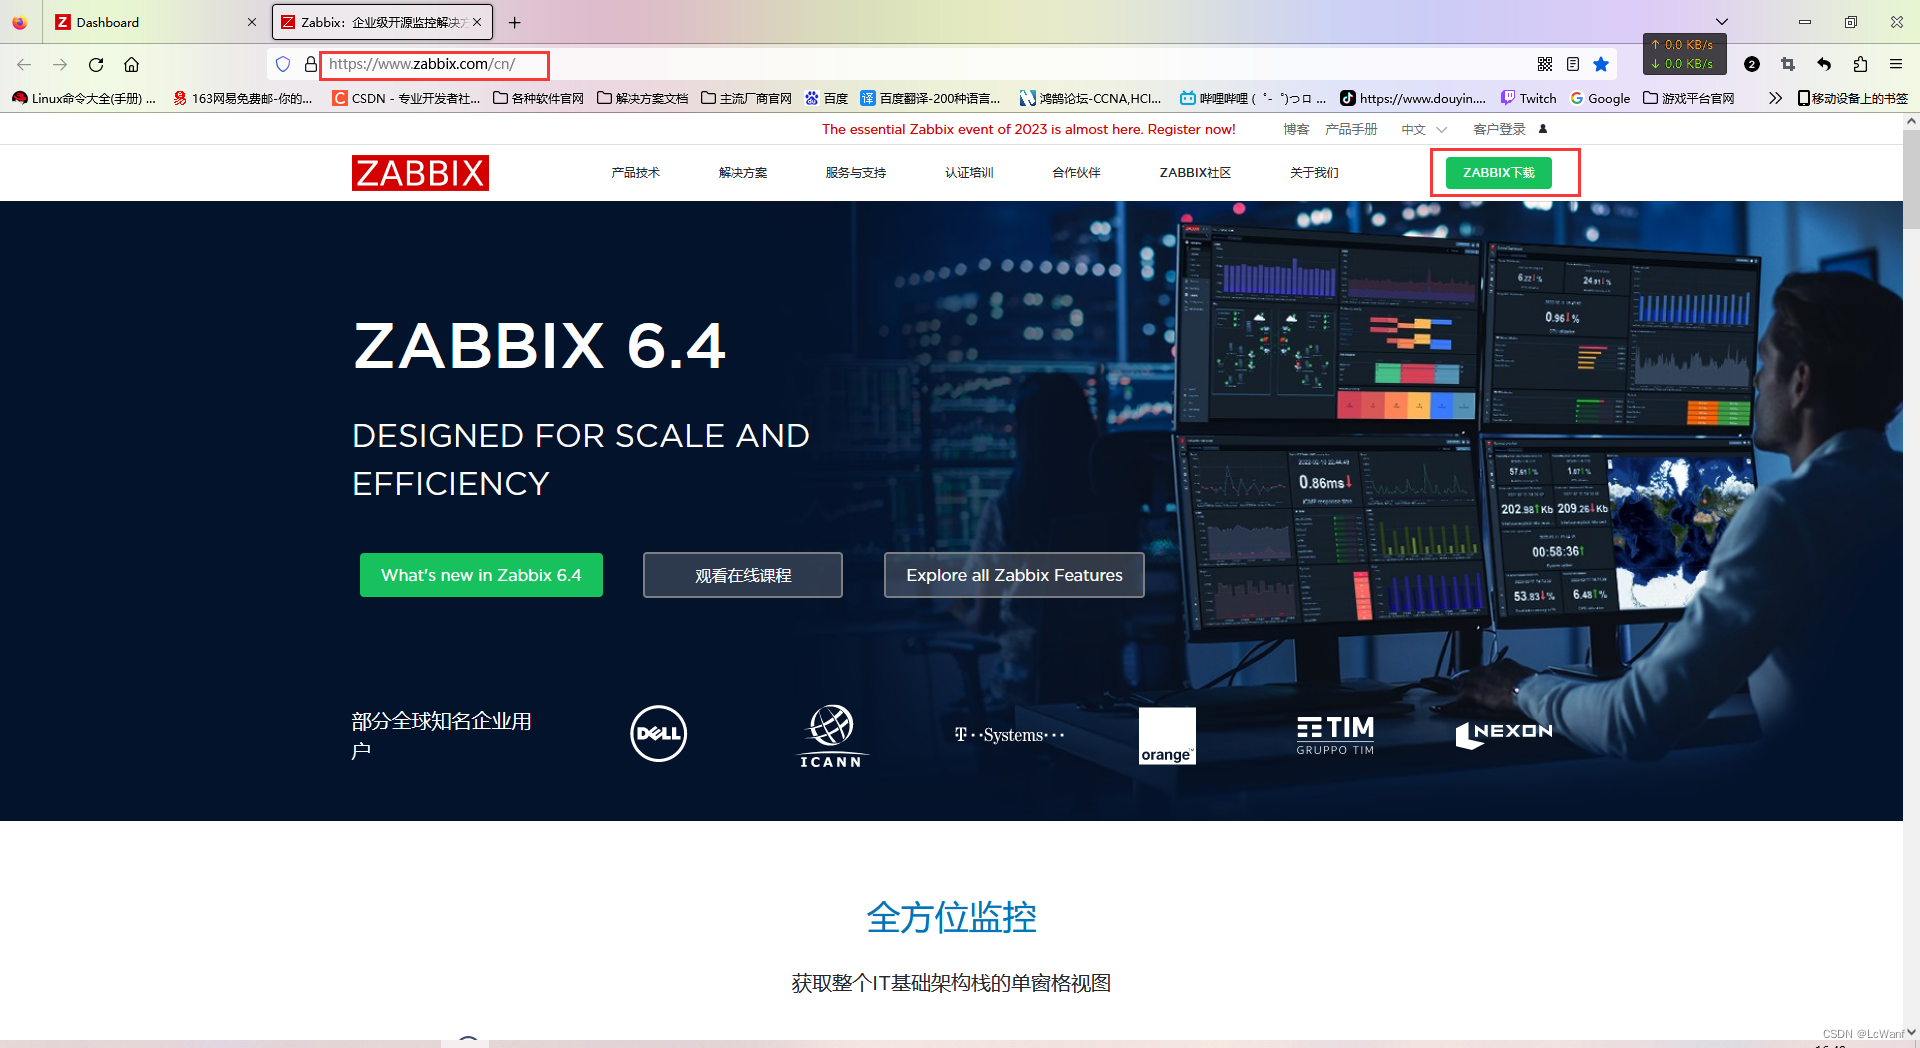
Task: Open the browser home page icon
Action: [131, 64]
